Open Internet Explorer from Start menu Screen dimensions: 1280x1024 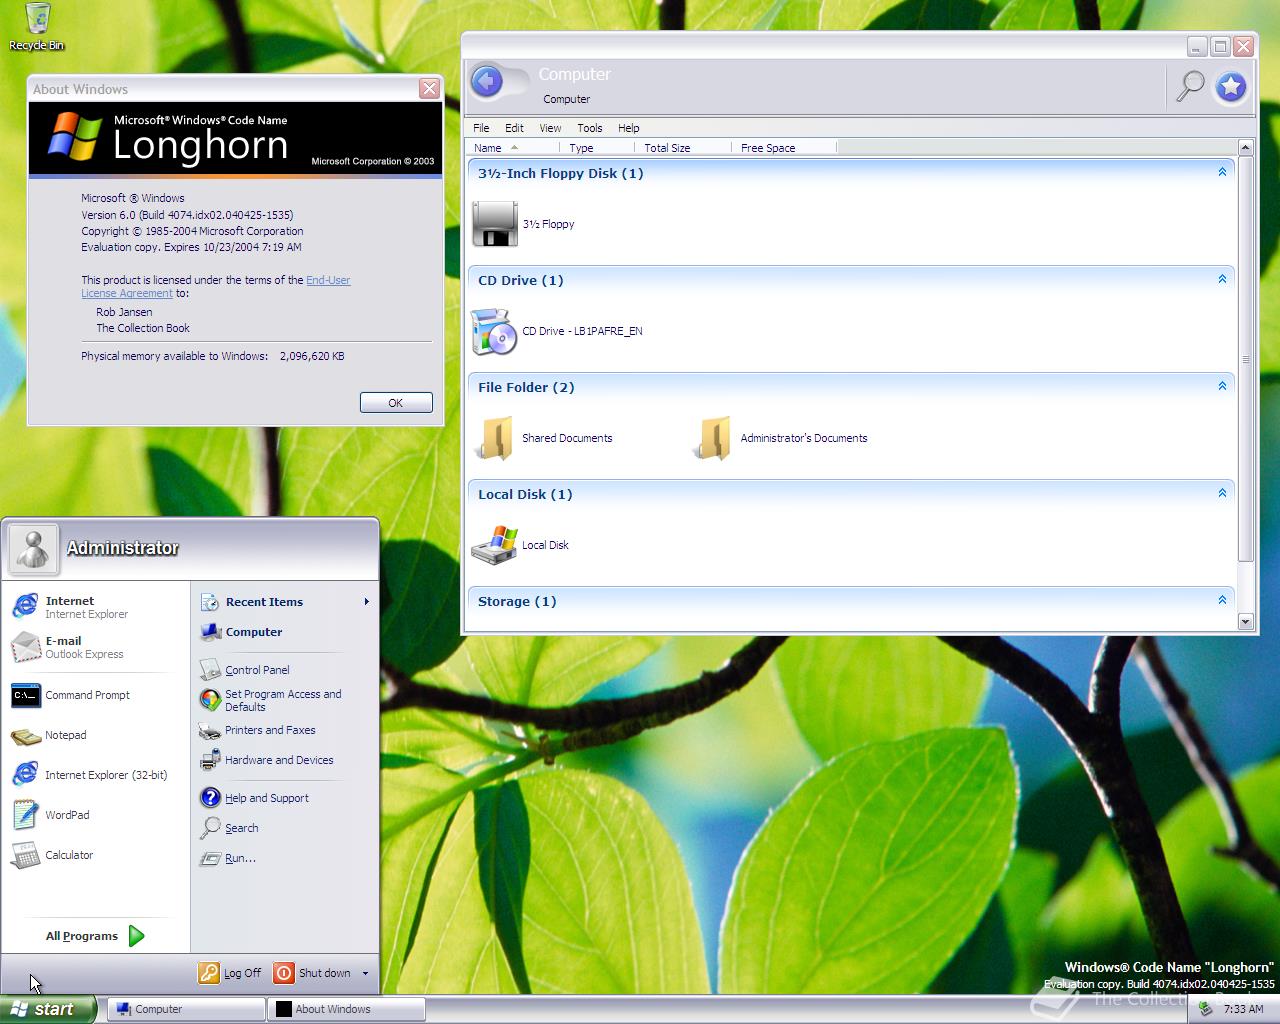[96, 607]
